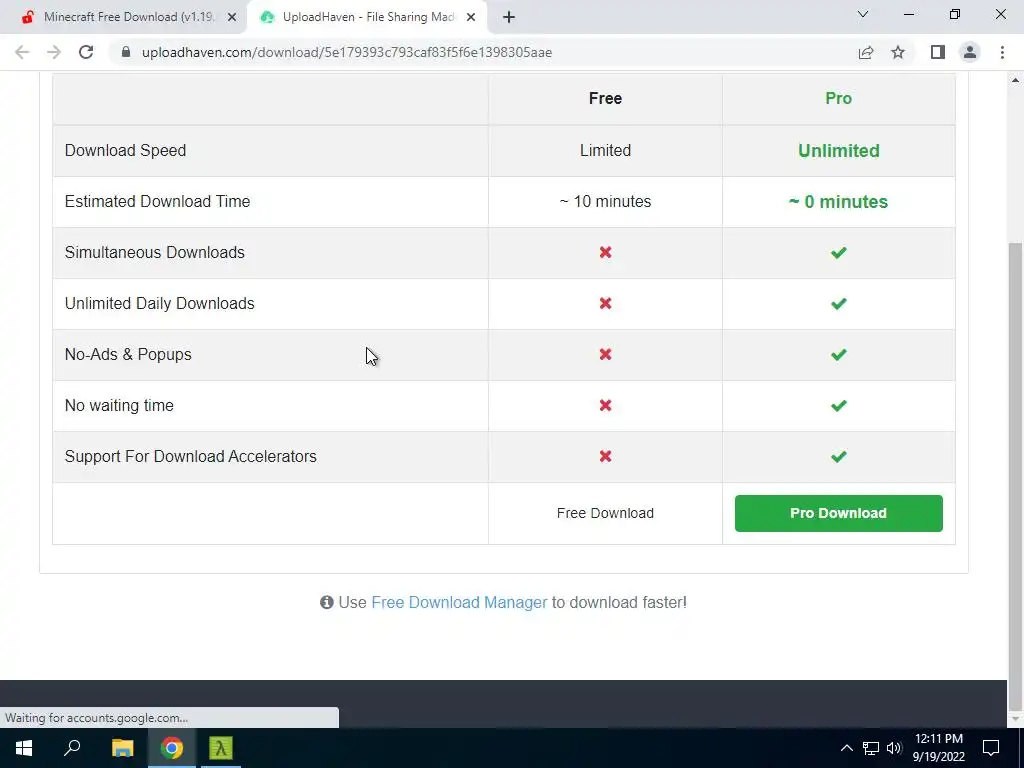Image resolution: width=1024 pixels, height=768 pixels.
Task: Open network status tray icon
Action: tap(871, 748)
